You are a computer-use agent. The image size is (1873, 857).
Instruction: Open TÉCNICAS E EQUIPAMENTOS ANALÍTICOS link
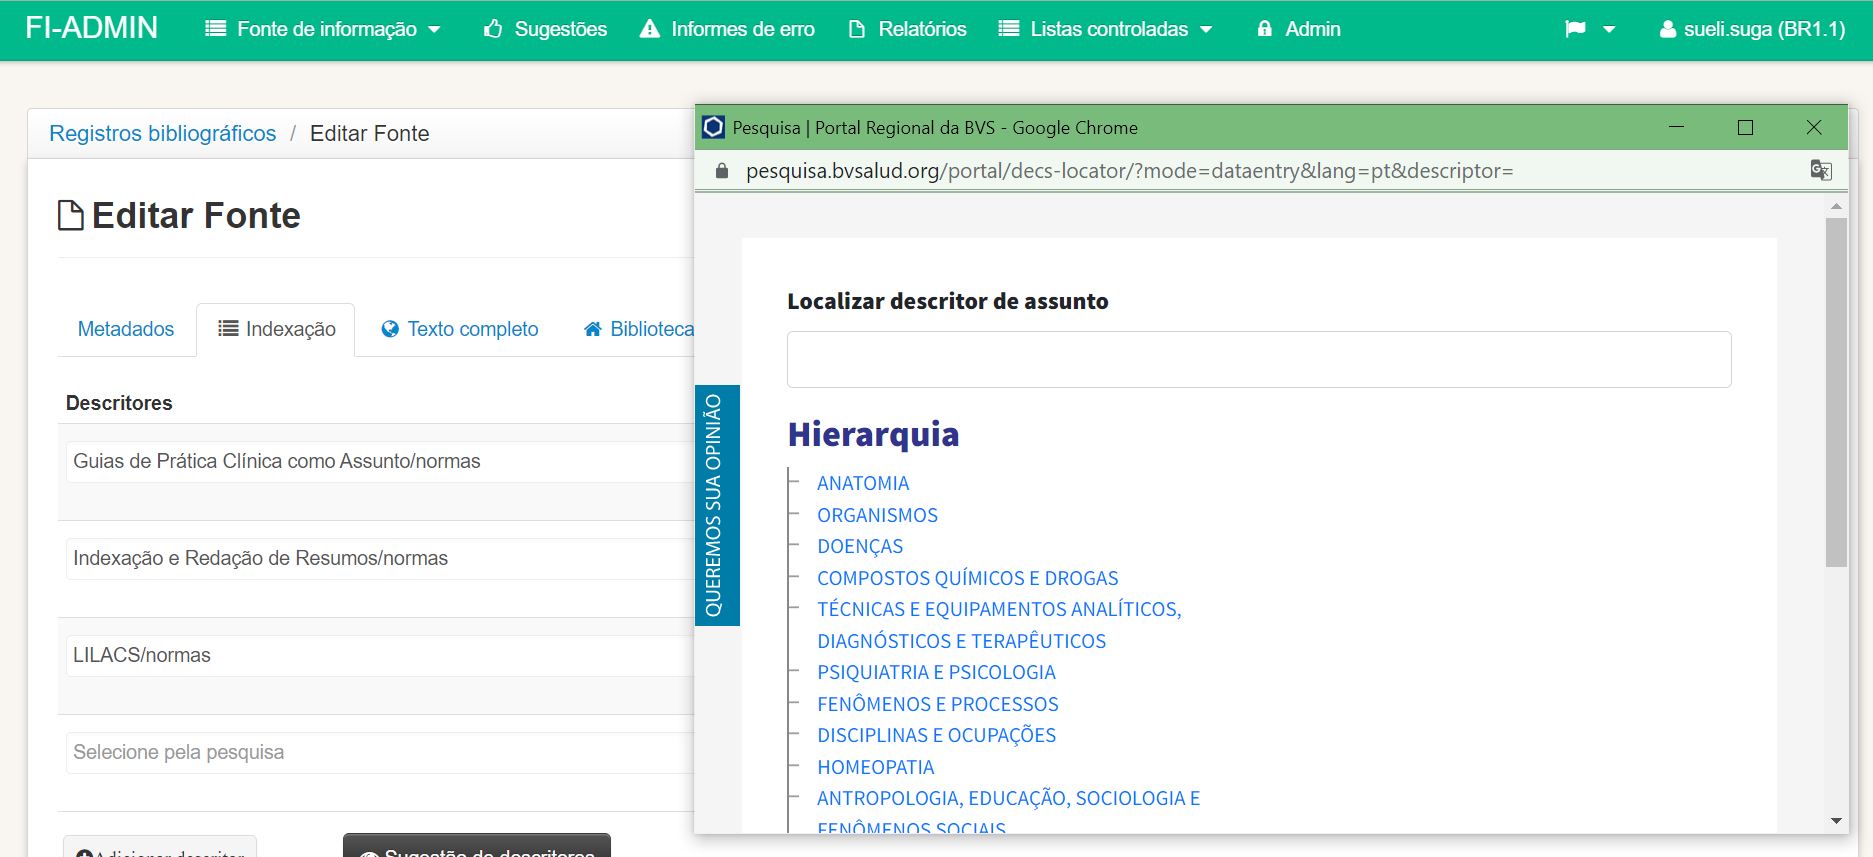tap(999, 625)
